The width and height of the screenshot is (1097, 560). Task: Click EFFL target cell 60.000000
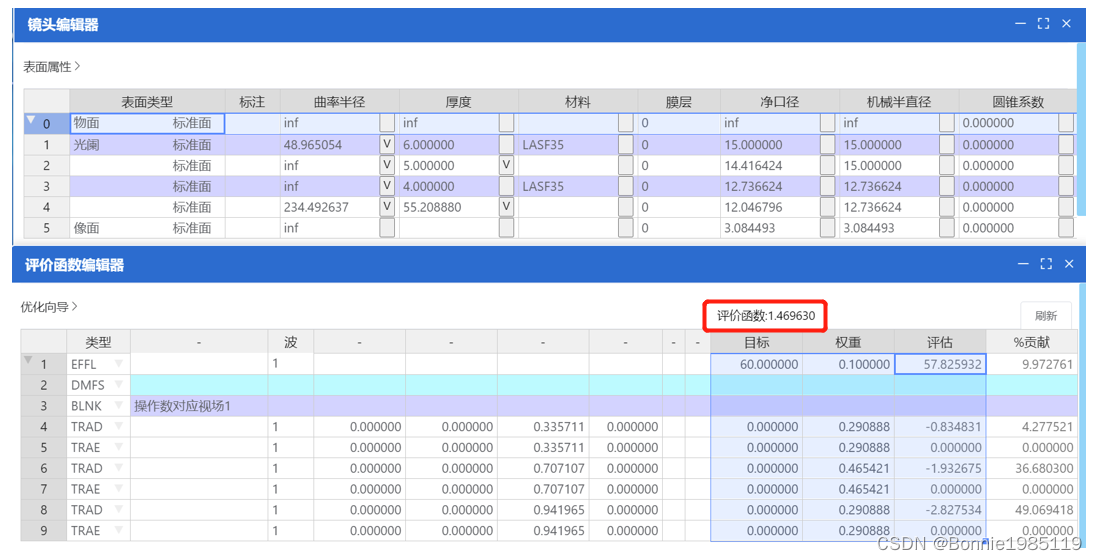click(x=756, y=364)
